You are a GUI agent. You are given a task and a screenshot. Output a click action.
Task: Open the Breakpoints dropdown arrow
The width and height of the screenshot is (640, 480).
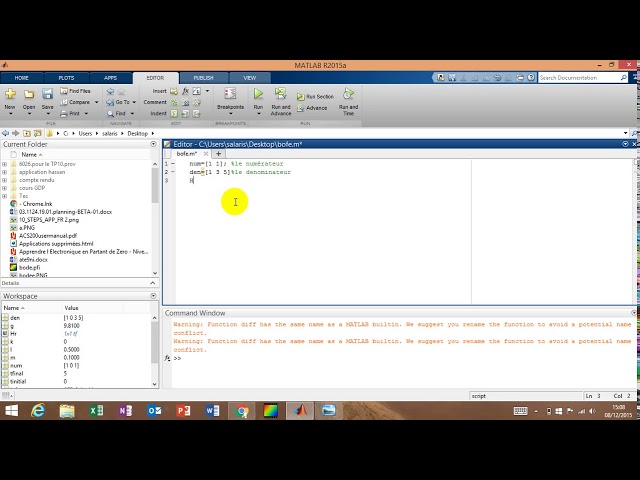coord(230,114)
